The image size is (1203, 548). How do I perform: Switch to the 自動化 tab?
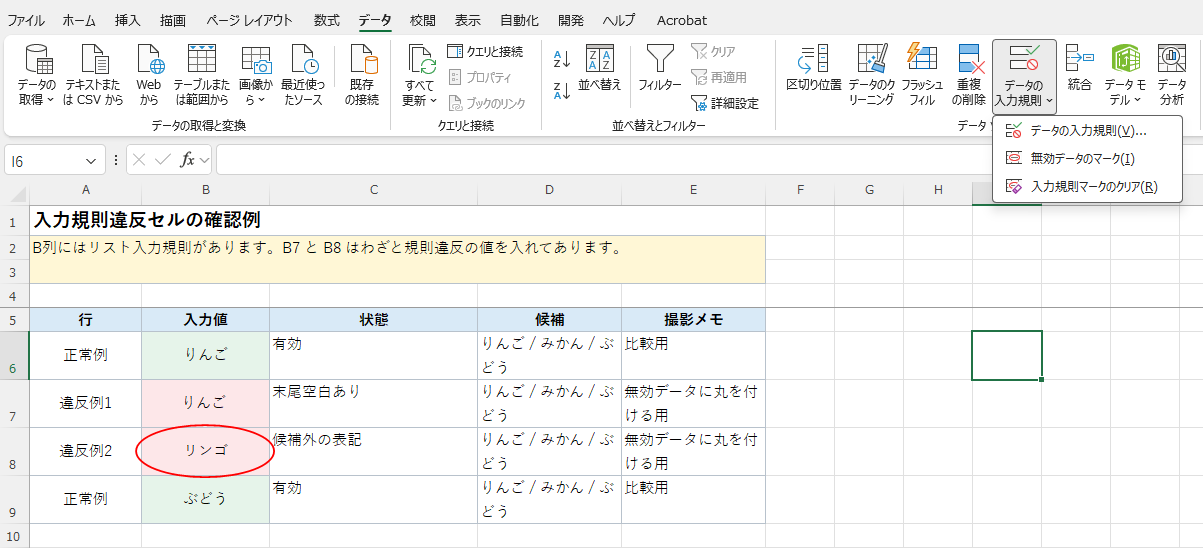519,20
